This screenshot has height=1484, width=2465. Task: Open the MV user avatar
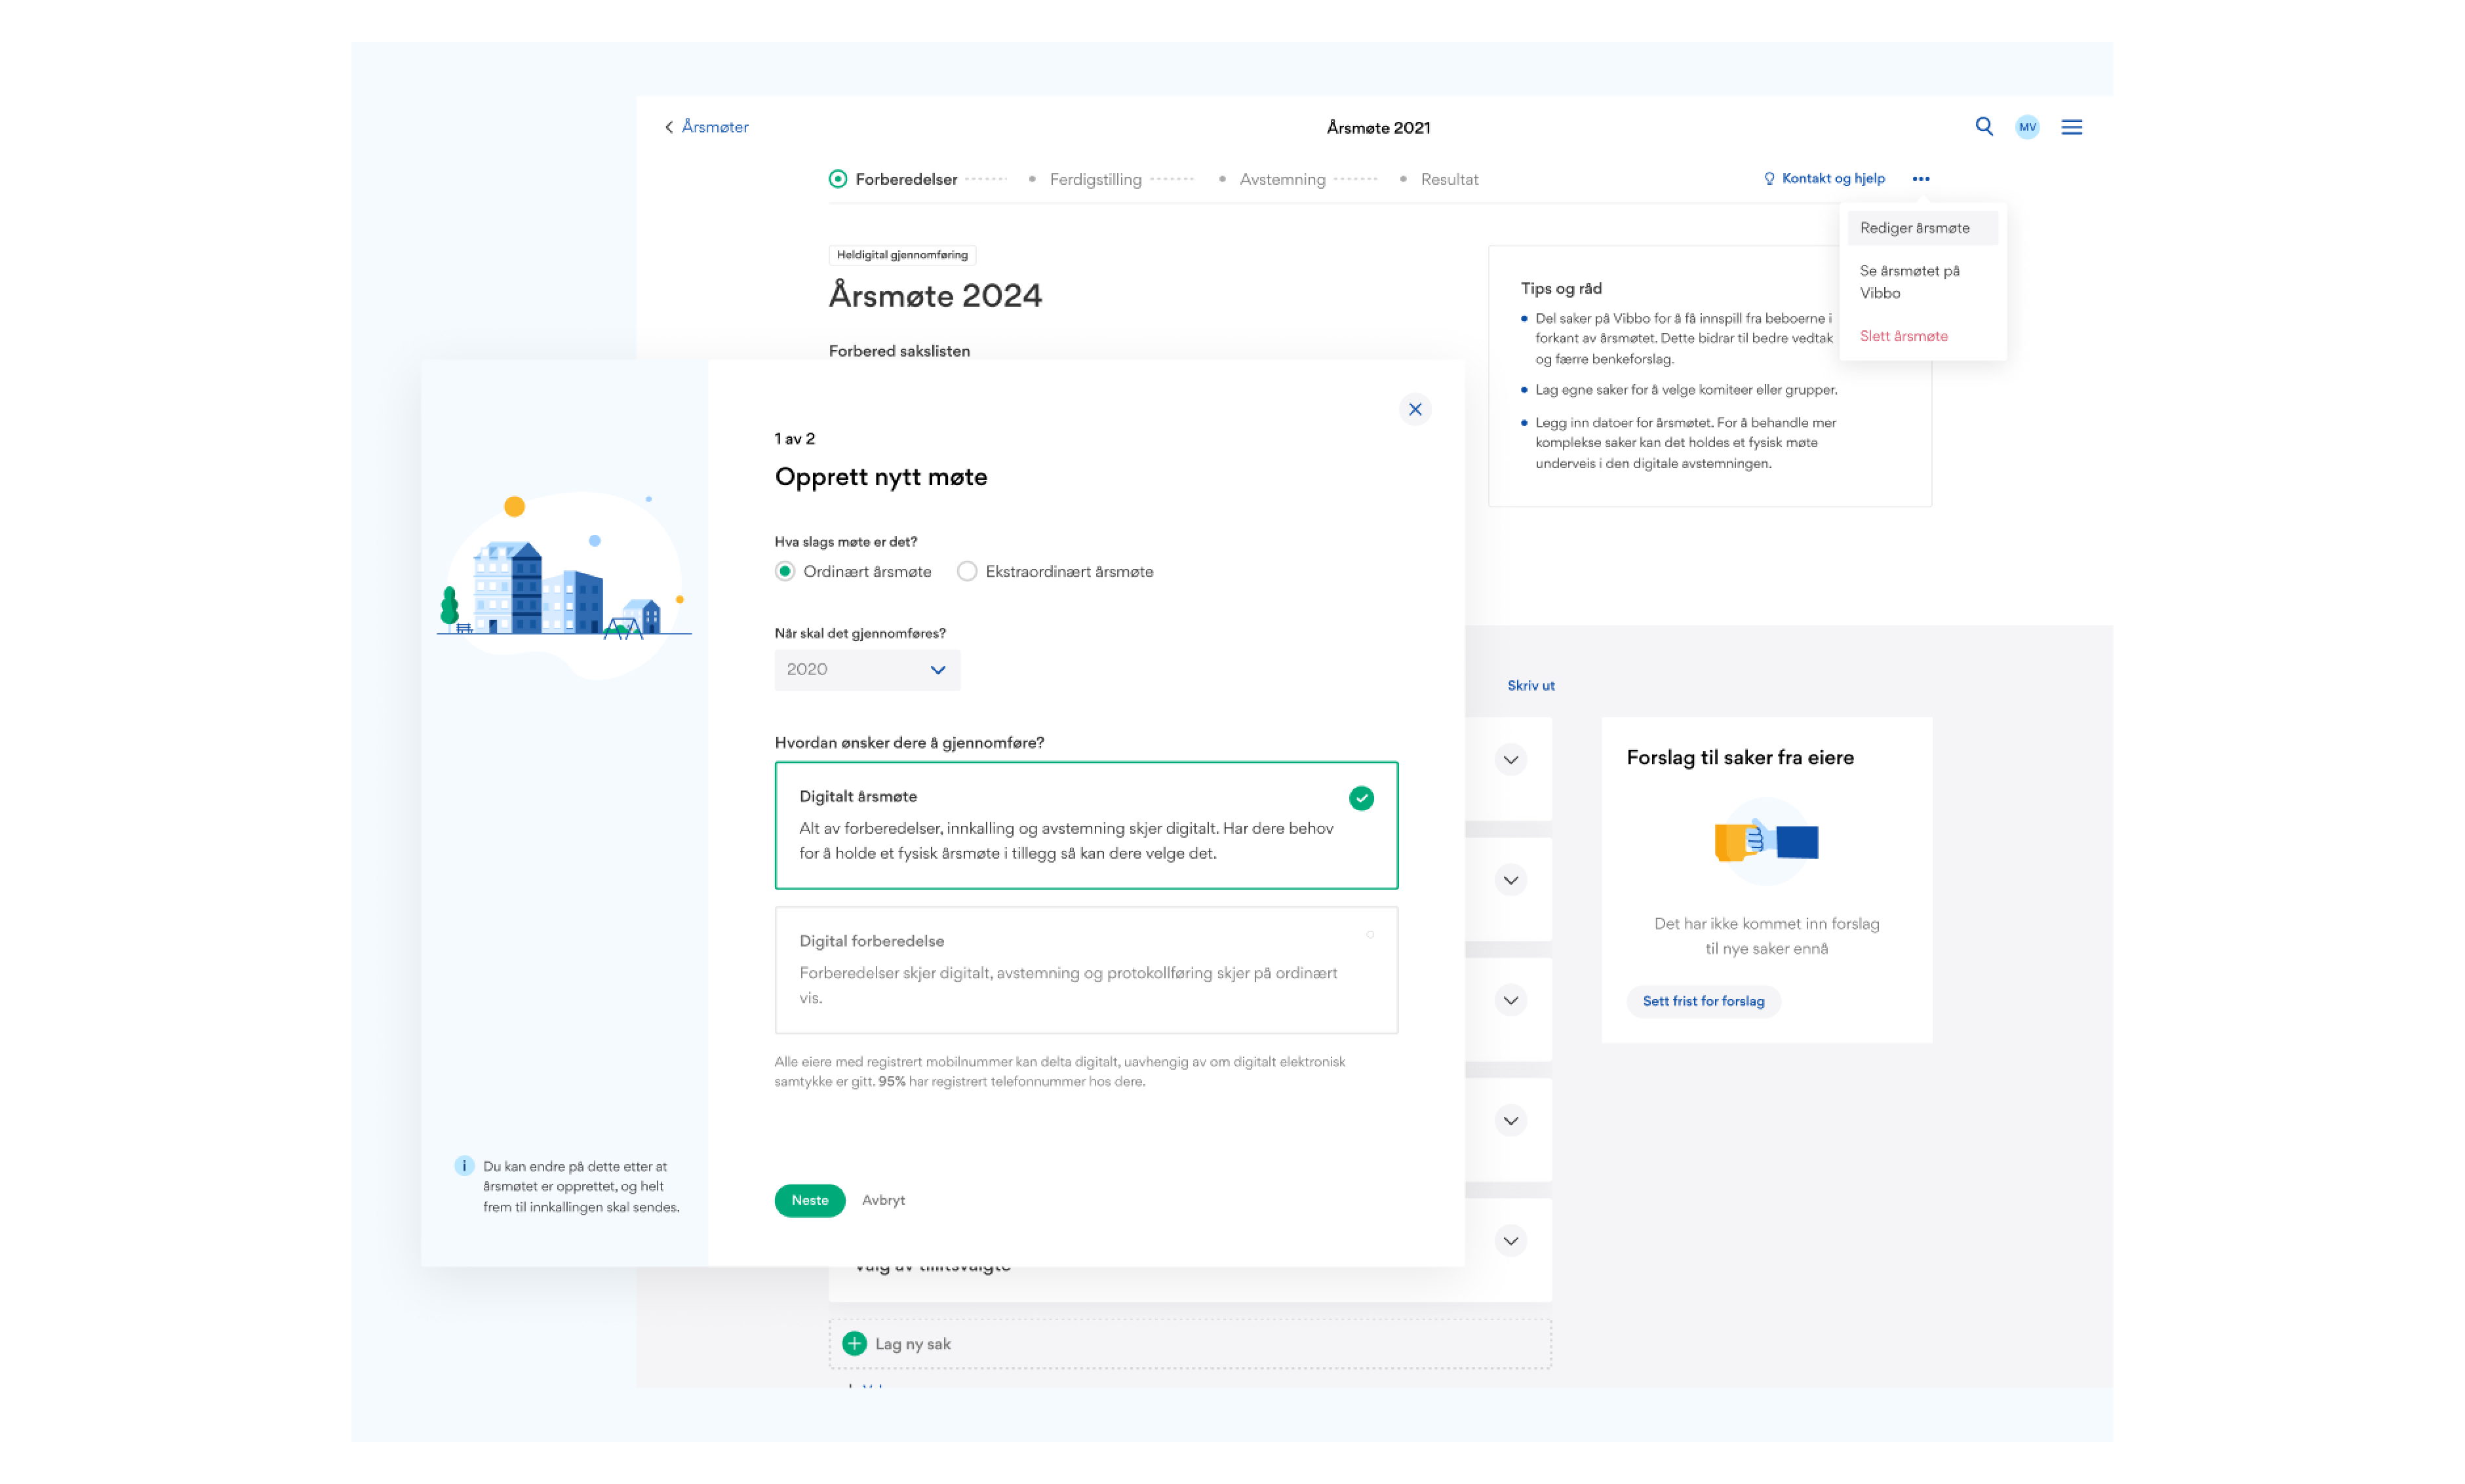2027,127
